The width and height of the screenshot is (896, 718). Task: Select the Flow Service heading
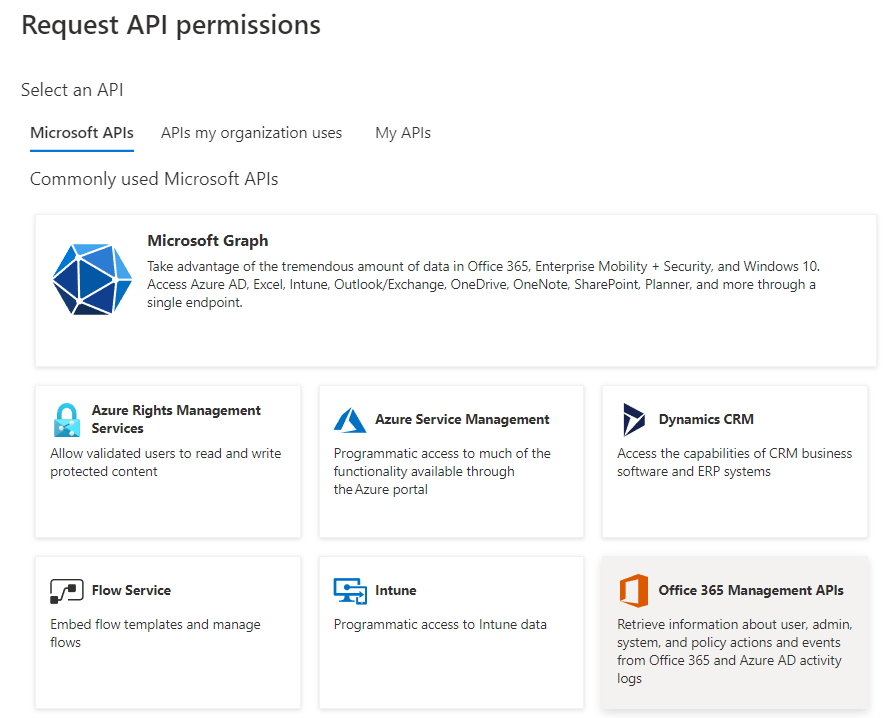(131, 590)
